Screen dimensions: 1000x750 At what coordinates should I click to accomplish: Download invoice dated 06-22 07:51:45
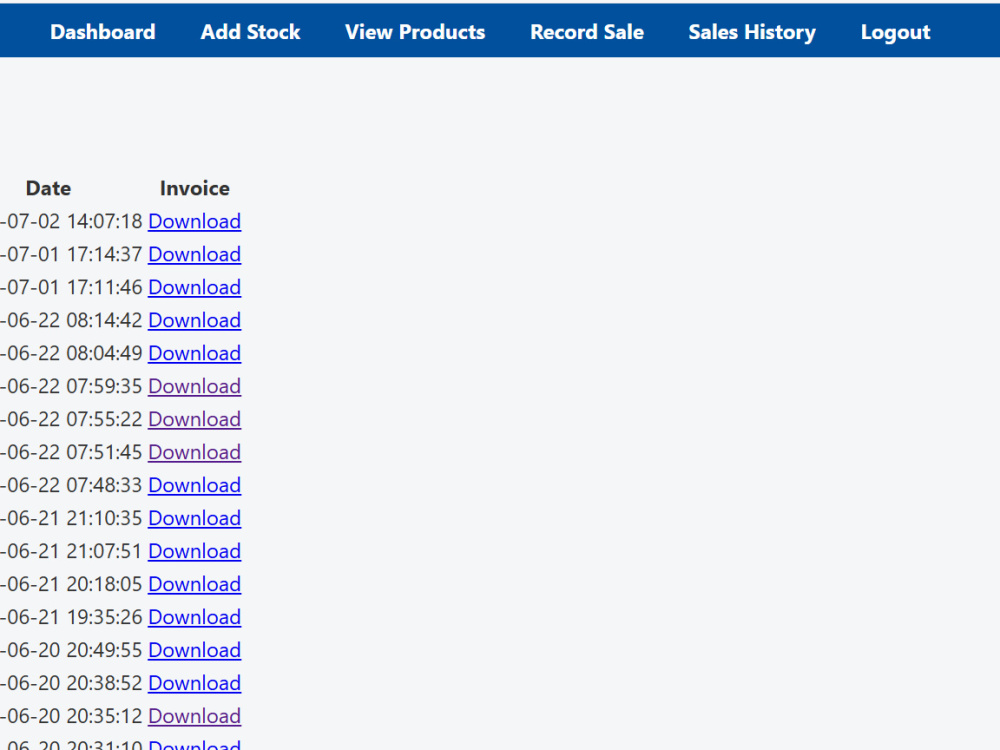[x=195, y=452]
